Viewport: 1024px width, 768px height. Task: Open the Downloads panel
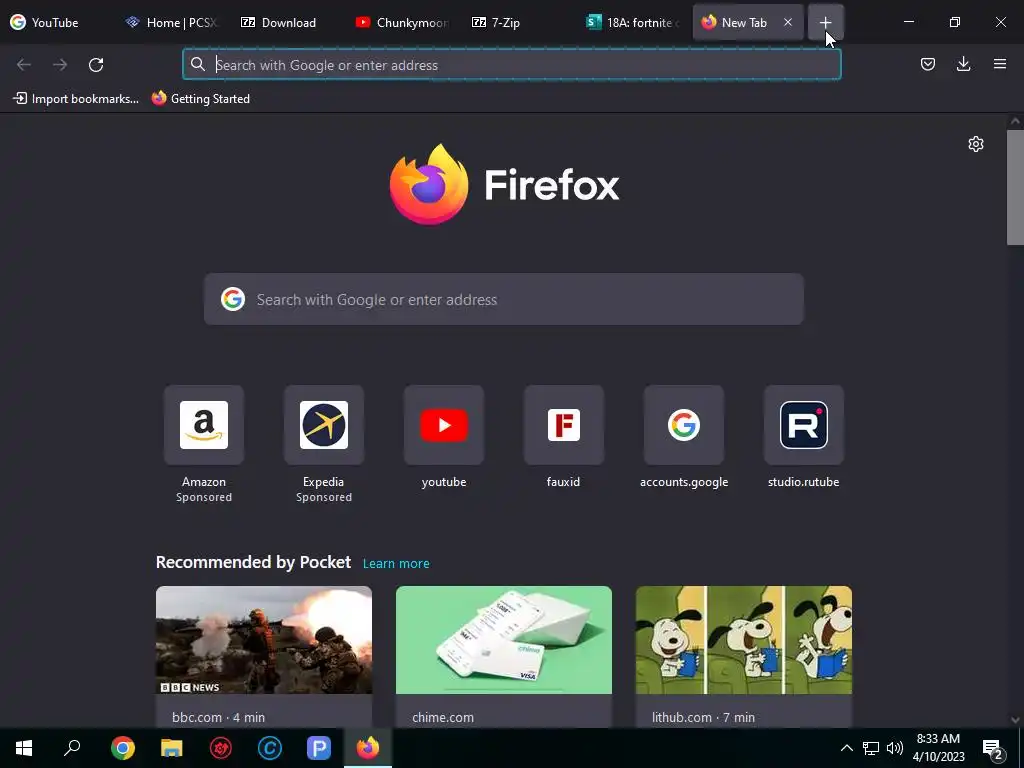[x=963, y=64]
